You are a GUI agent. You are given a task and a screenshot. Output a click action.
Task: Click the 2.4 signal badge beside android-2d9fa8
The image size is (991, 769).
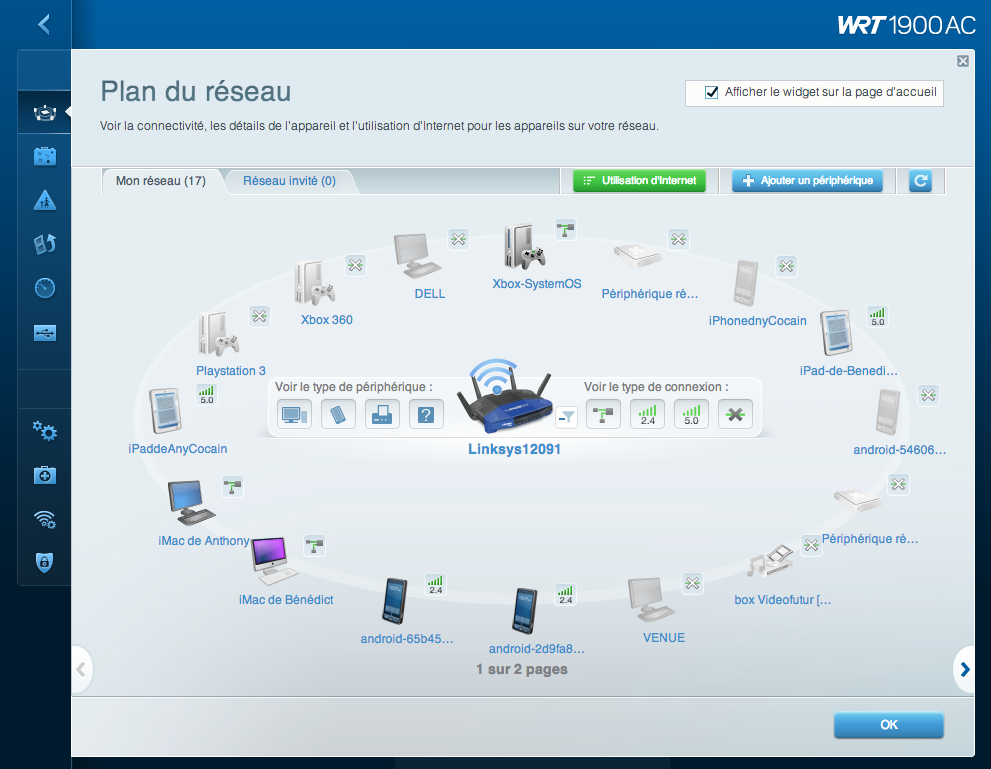click(x=565, y=595)
